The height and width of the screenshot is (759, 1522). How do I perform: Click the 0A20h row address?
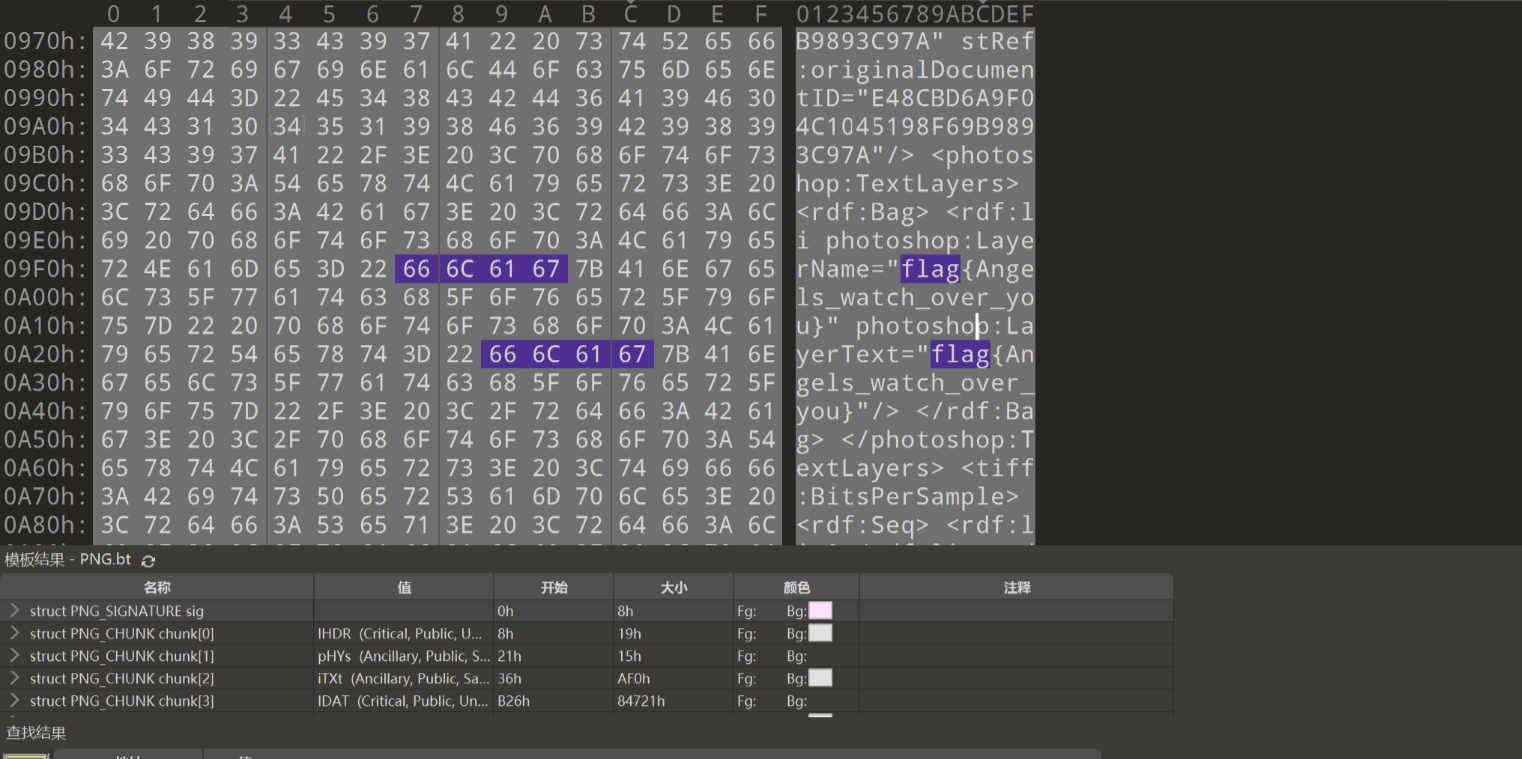click(45, 354)
